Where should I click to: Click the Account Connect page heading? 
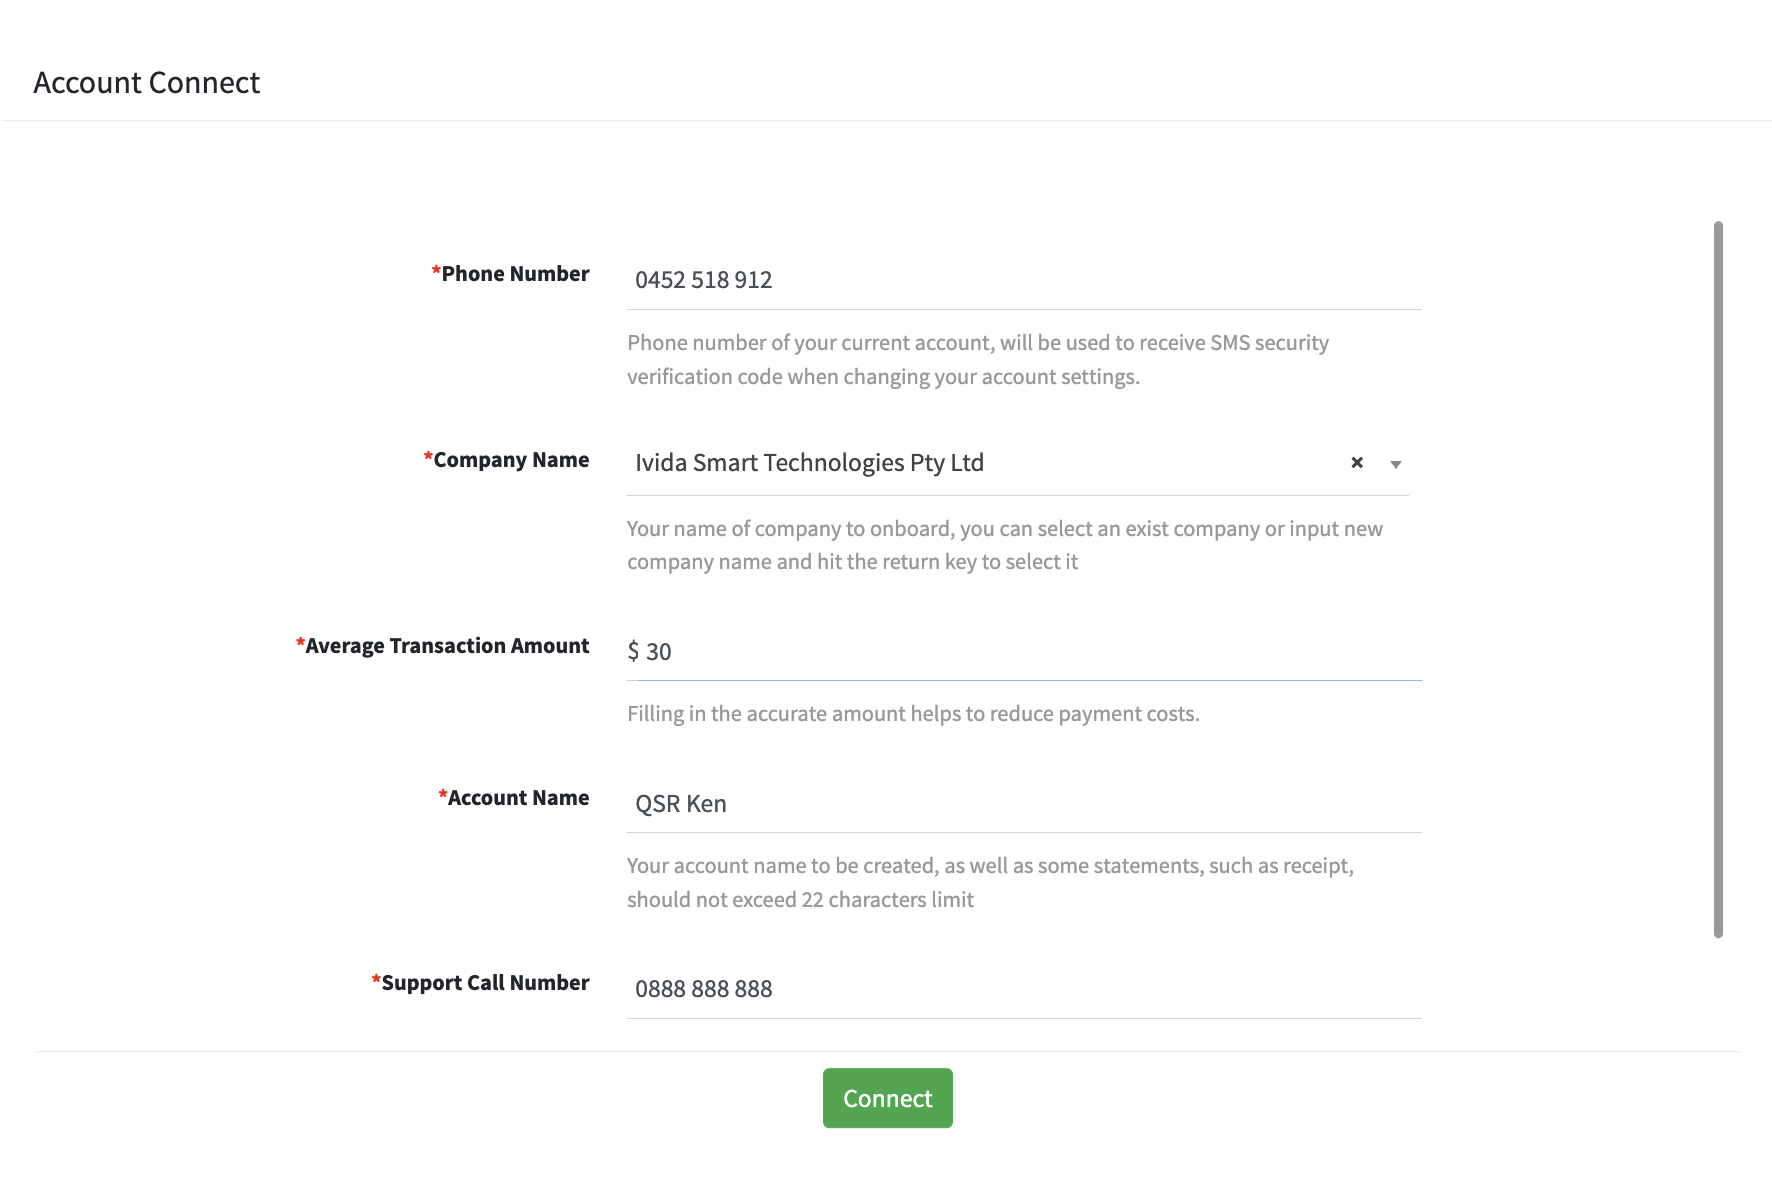pyautogui.click(x=147, y=83)
